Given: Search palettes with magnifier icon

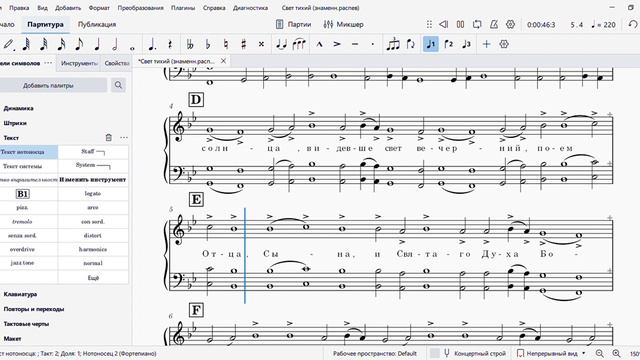Looking at the screenshot, I should click(x=118, y=85).
